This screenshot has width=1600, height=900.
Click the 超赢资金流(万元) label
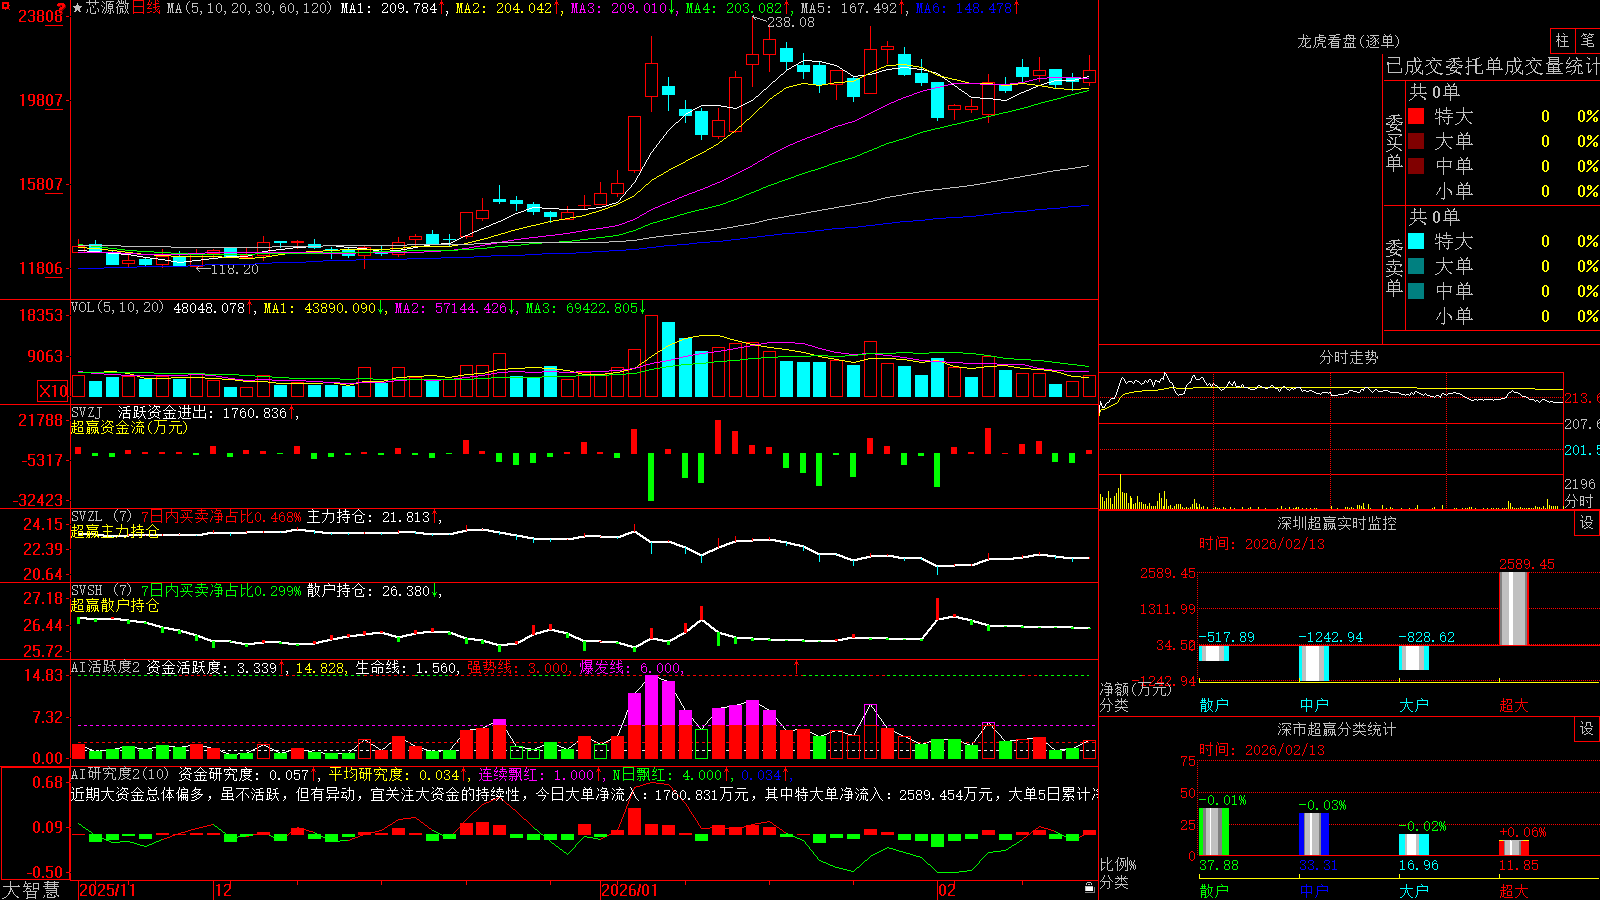pos(129,427)
